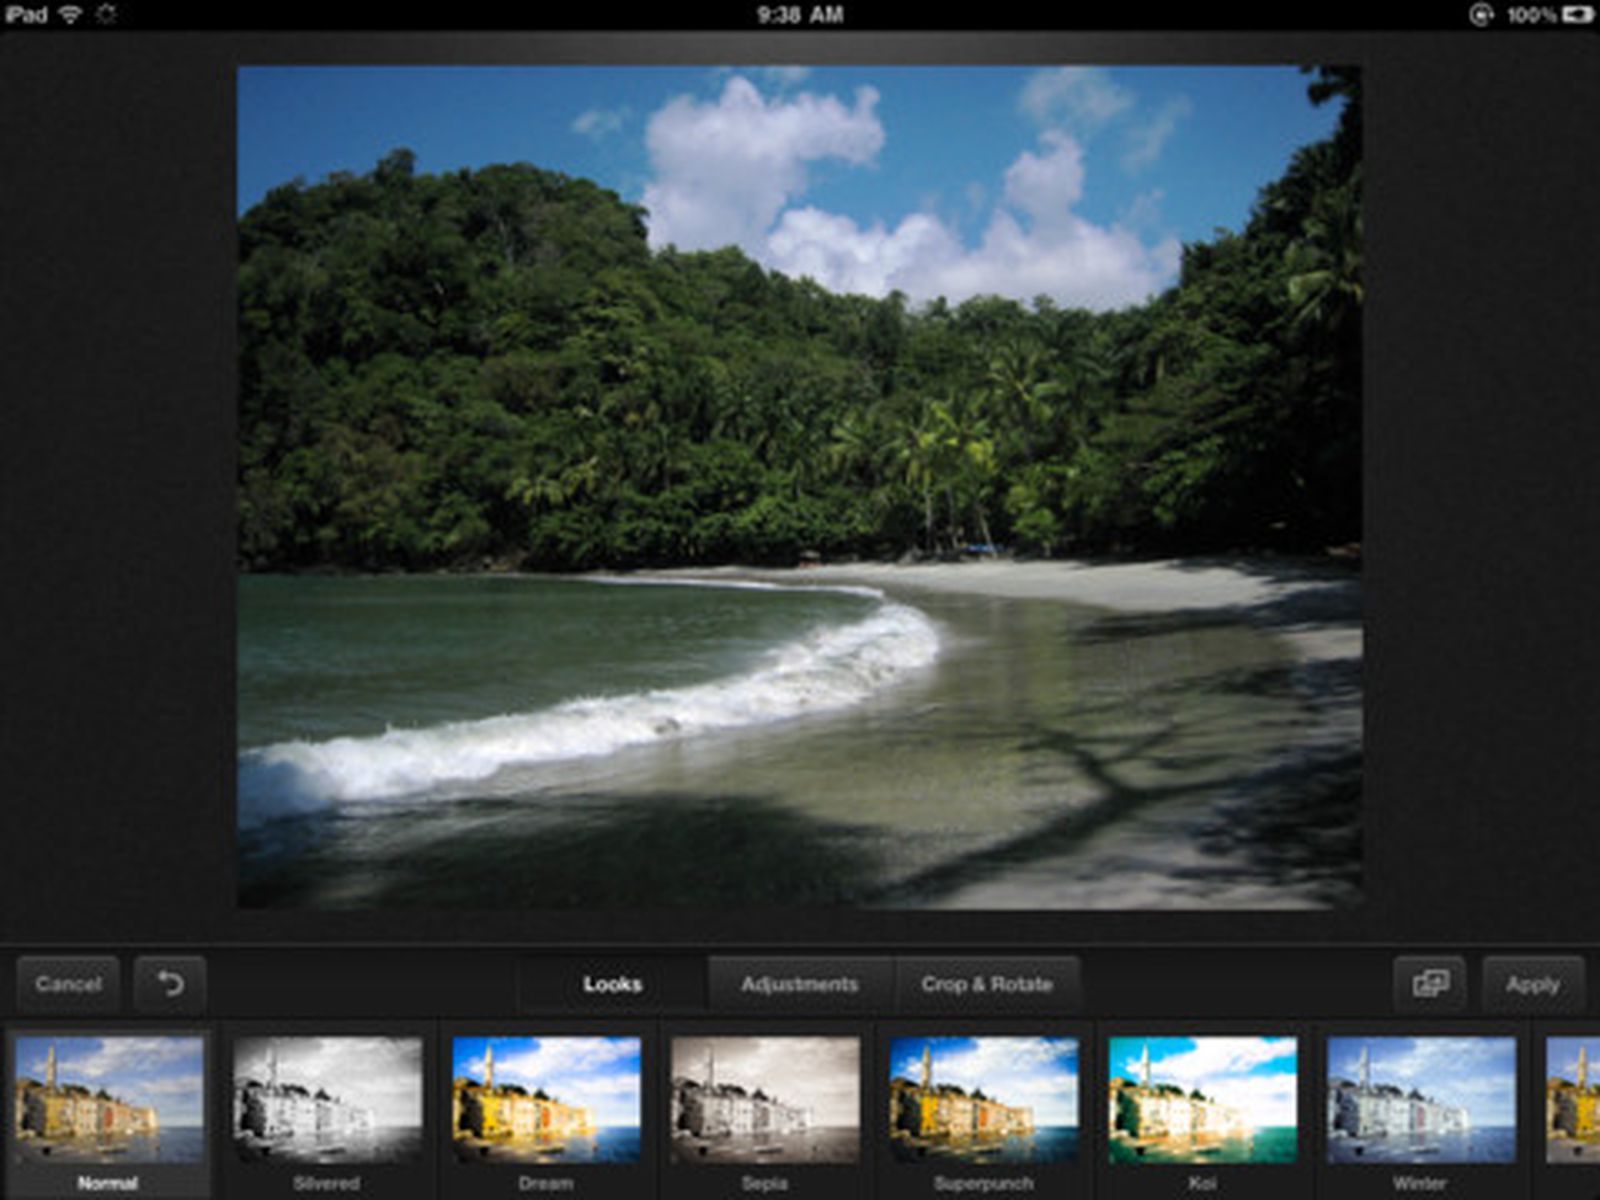The image size is (1600, 1200).
Task: Select the Looks tab
Action: (610, 984)
